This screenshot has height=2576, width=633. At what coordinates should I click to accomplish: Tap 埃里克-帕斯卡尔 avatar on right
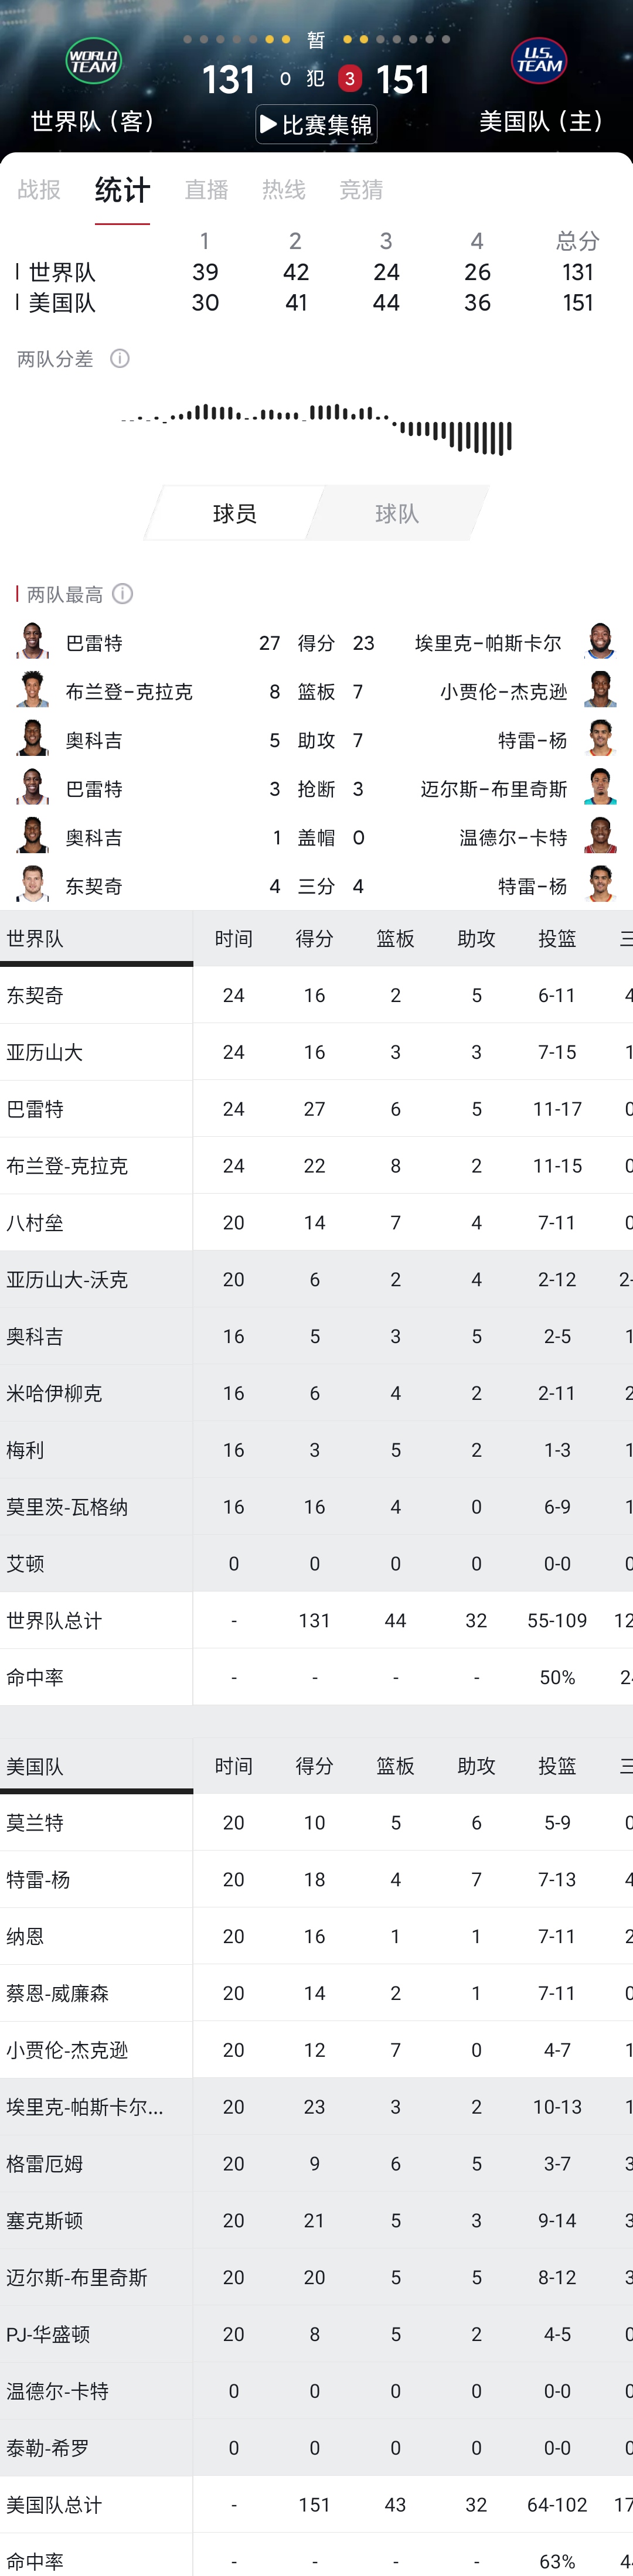point(600,642)
